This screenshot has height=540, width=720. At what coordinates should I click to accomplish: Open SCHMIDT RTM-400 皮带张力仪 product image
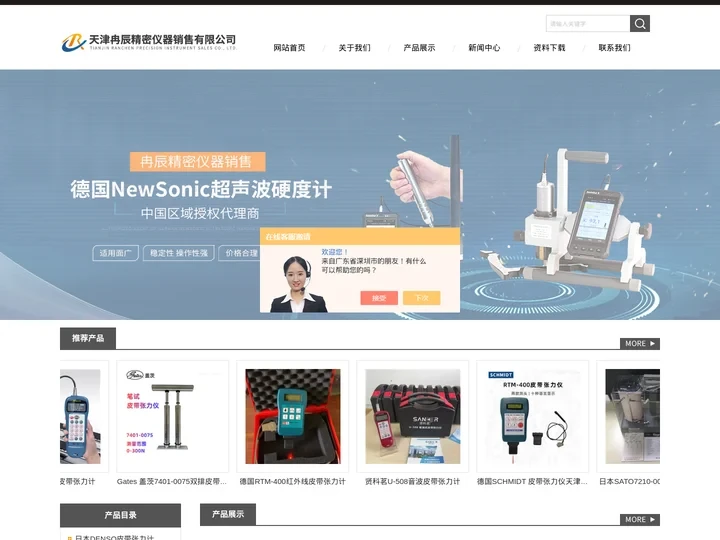[x=532, y=416]
